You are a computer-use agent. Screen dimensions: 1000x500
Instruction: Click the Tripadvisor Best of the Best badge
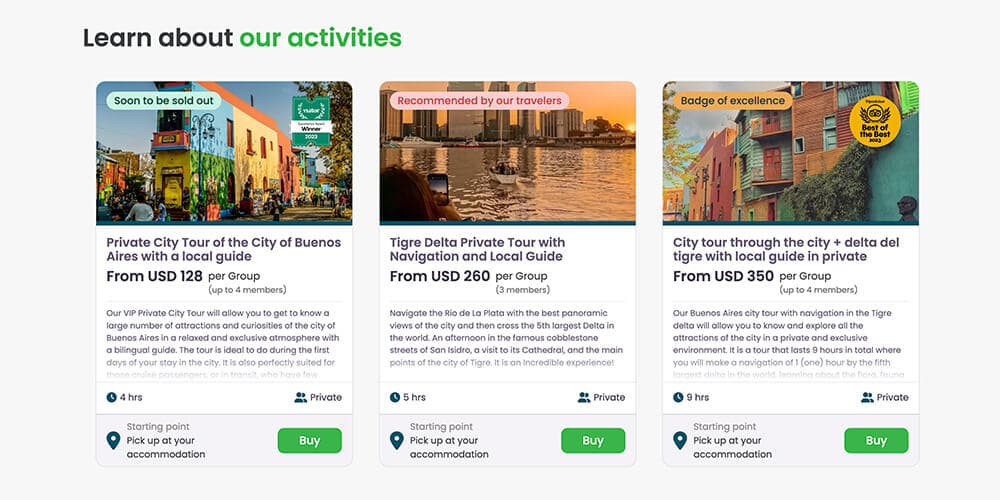pyautogui.click(x=875, y=122)
